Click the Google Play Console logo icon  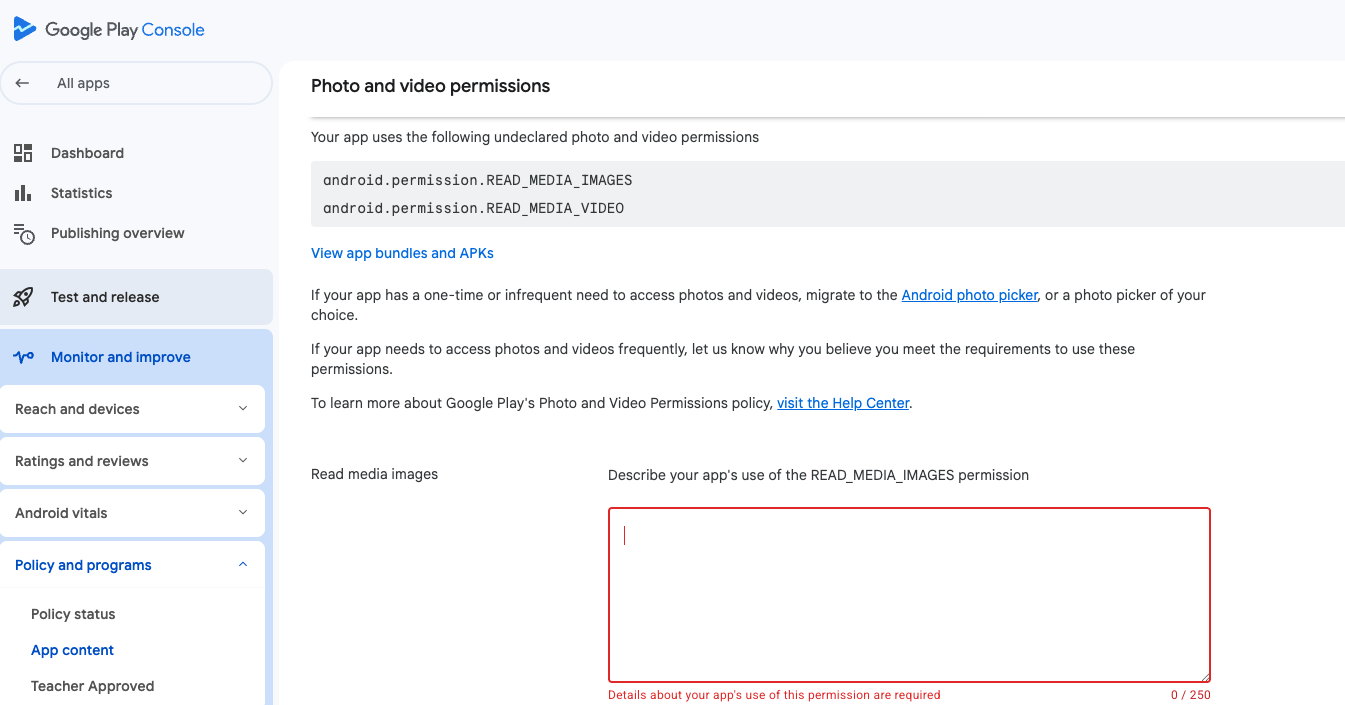[25, 29]
